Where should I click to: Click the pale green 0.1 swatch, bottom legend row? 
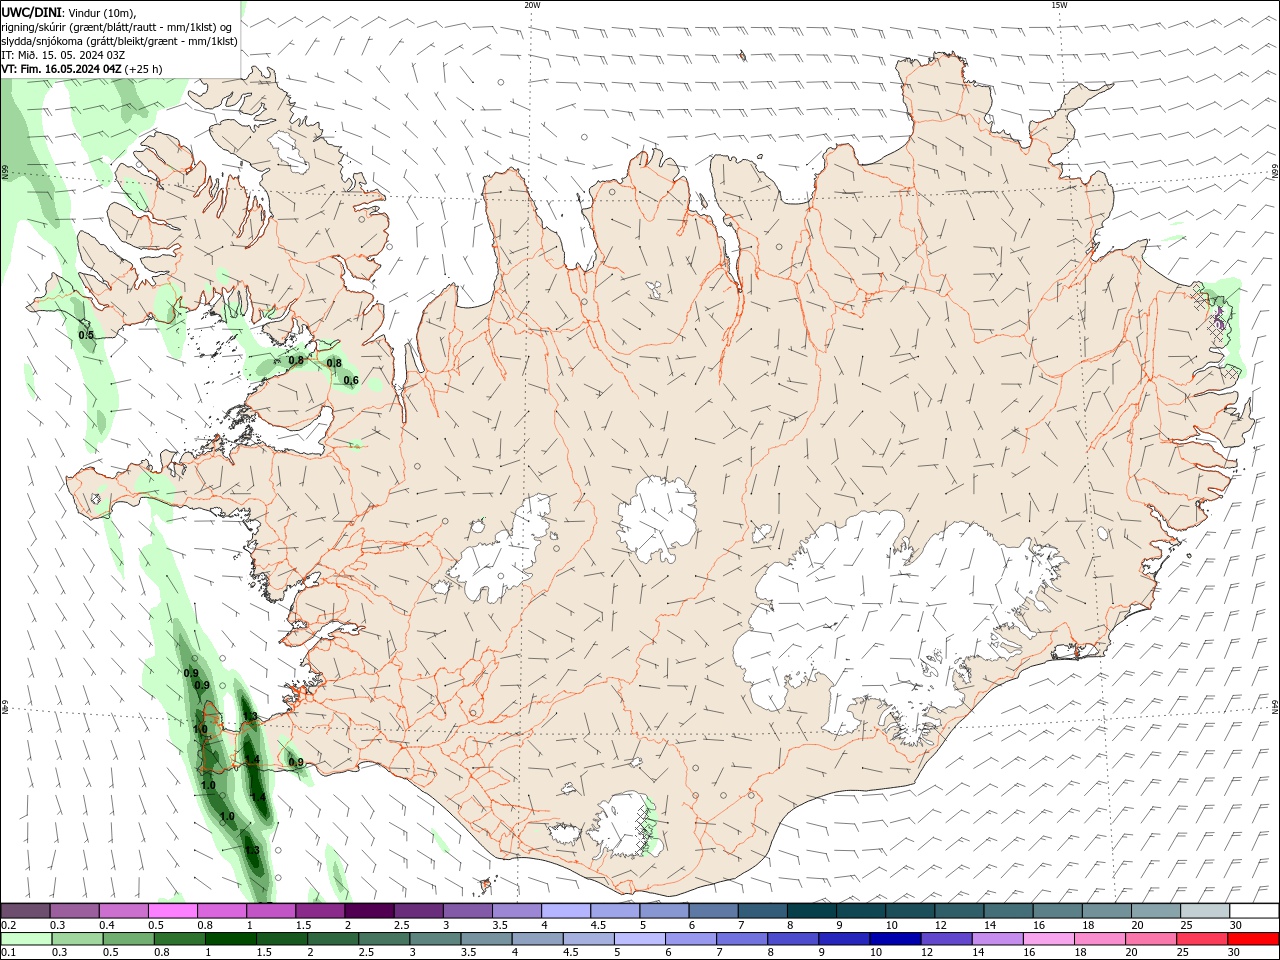[27, 939]
